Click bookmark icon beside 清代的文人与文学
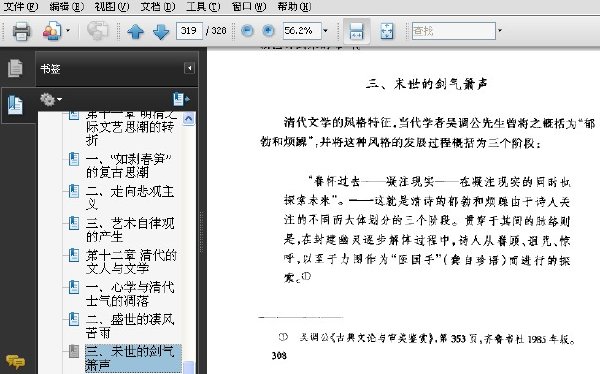The width and height of the screenshot is (600, 374). point(73,255)
